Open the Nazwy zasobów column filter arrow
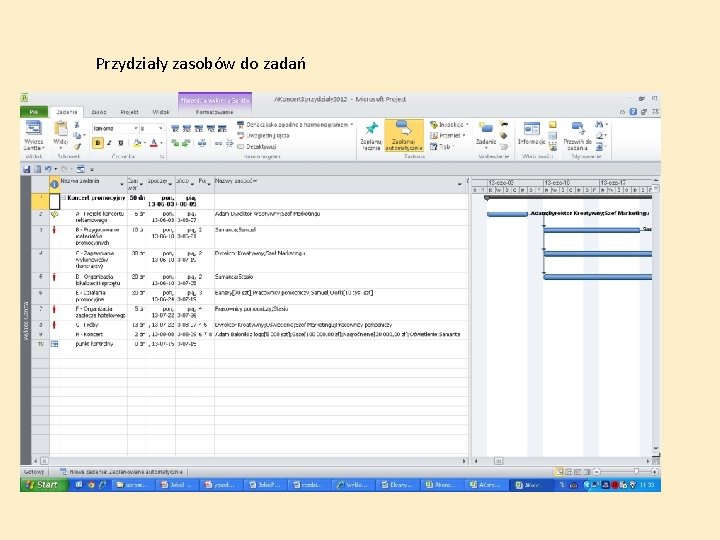The image size is (720, 540). click(460, 184)
